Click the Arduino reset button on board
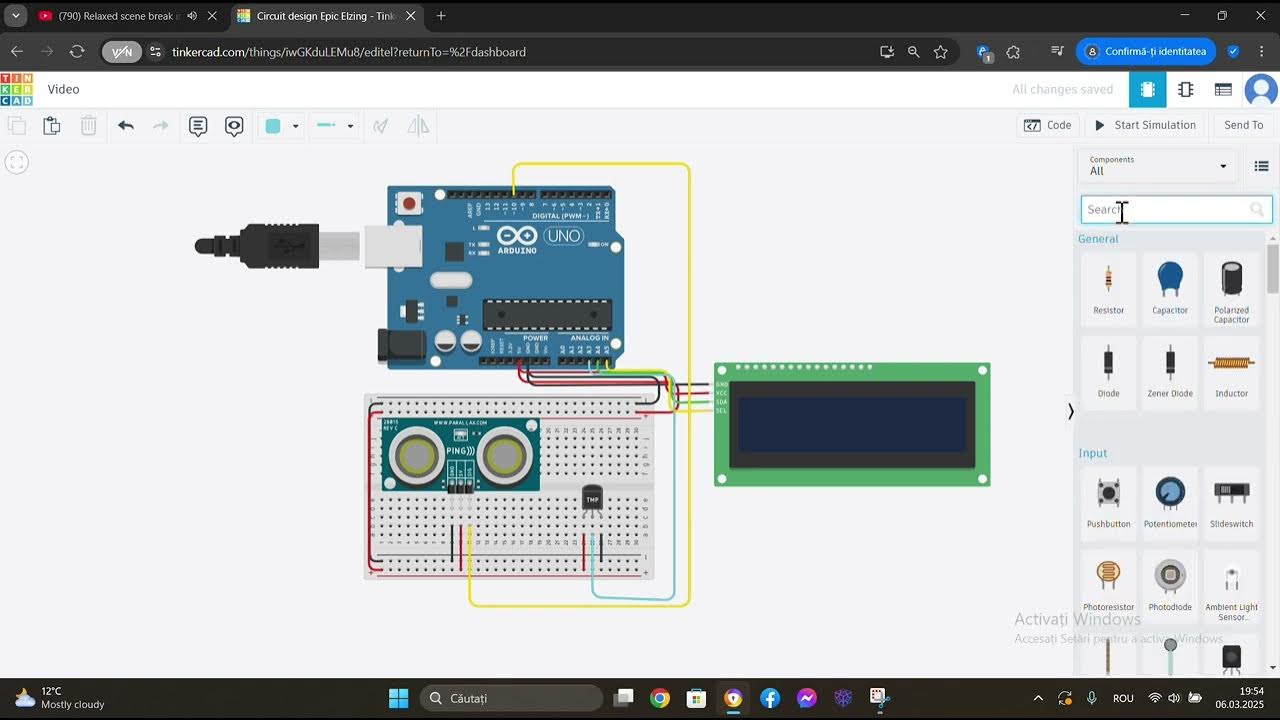 407,204
